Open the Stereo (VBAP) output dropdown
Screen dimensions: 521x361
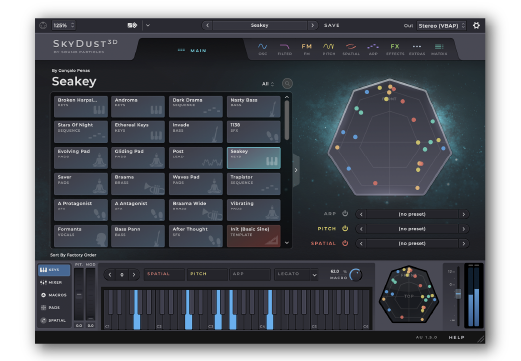click(x=441, y=26)
